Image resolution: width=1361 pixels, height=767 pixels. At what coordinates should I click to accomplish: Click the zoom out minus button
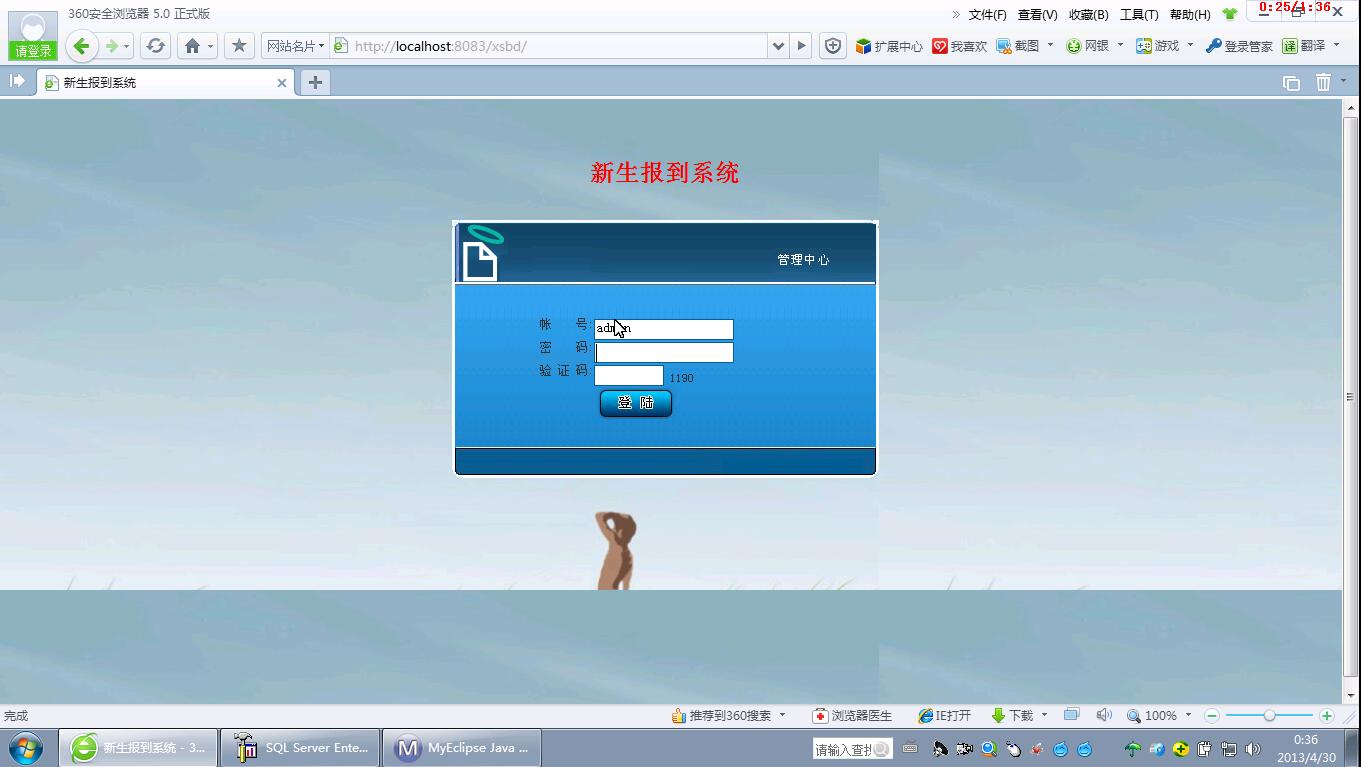click(1212, 716)
